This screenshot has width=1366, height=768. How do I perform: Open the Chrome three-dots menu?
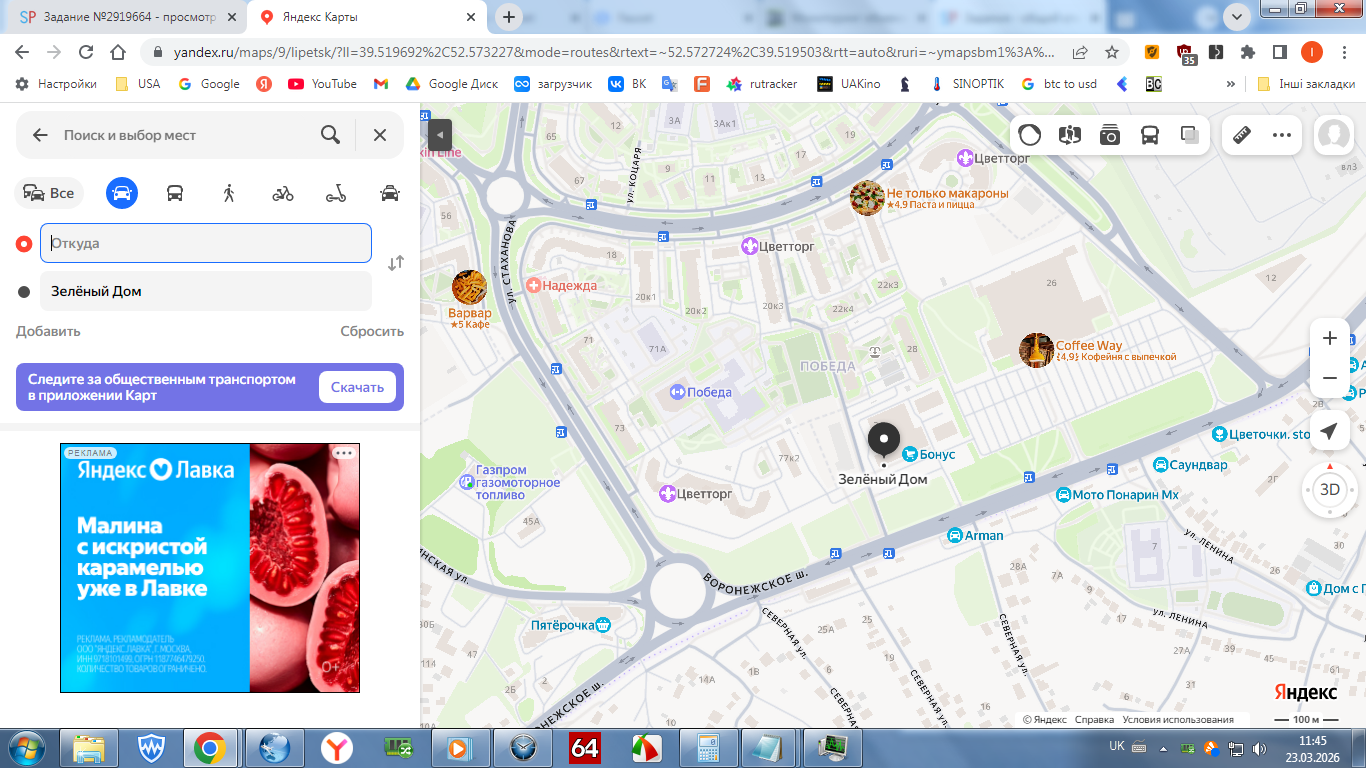click(1343, 52)
